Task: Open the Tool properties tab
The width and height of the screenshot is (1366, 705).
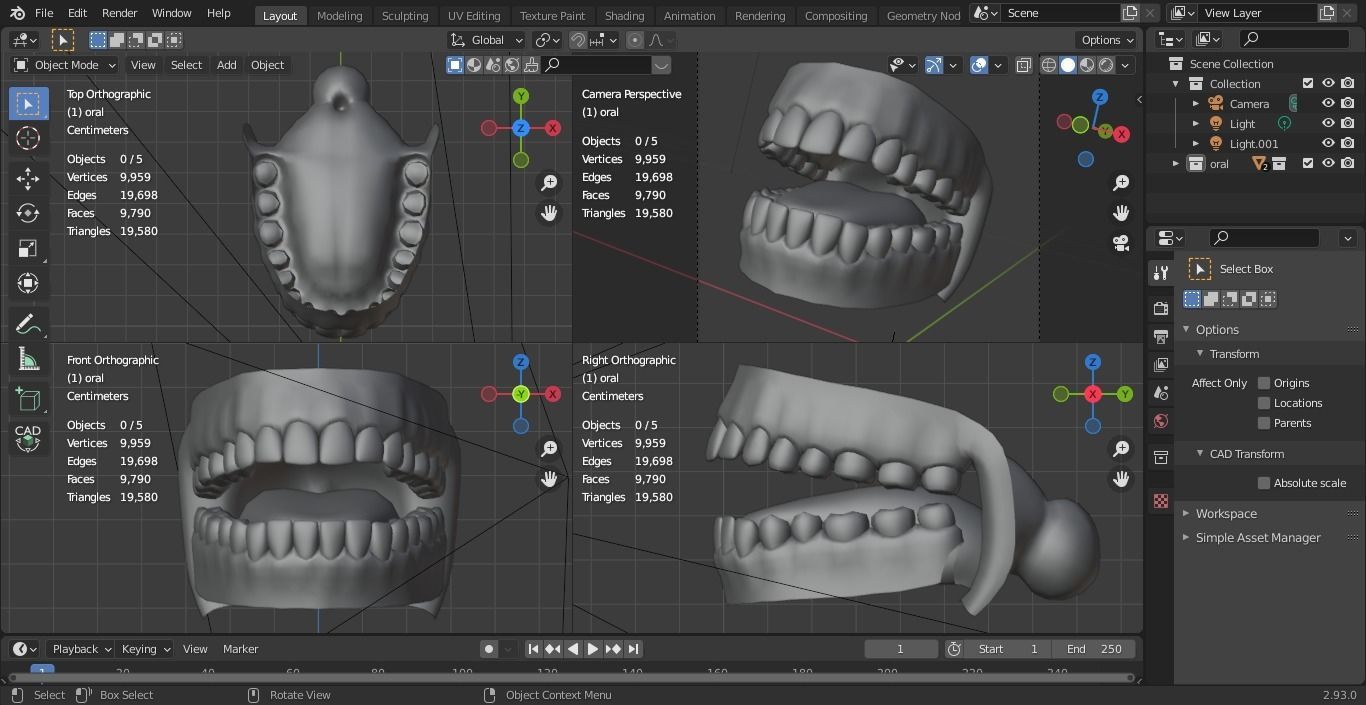Action: tap(1160, 272)
